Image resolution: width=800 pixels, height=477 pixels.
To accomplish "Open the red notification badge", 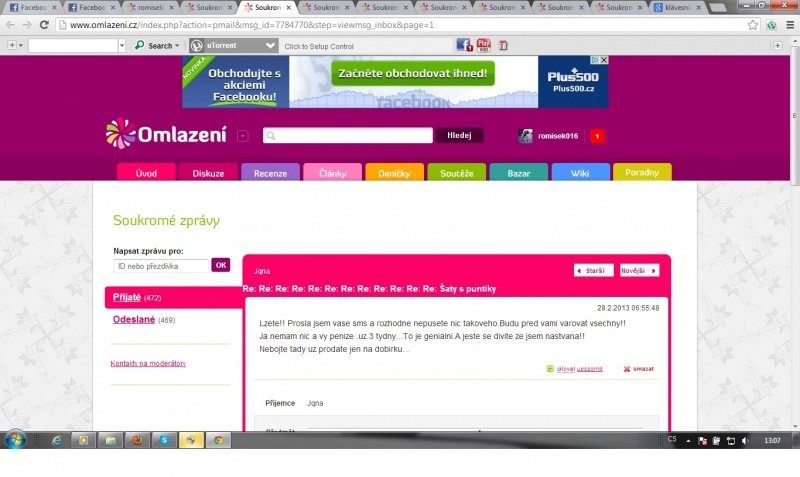I will (x=597, y=136).
